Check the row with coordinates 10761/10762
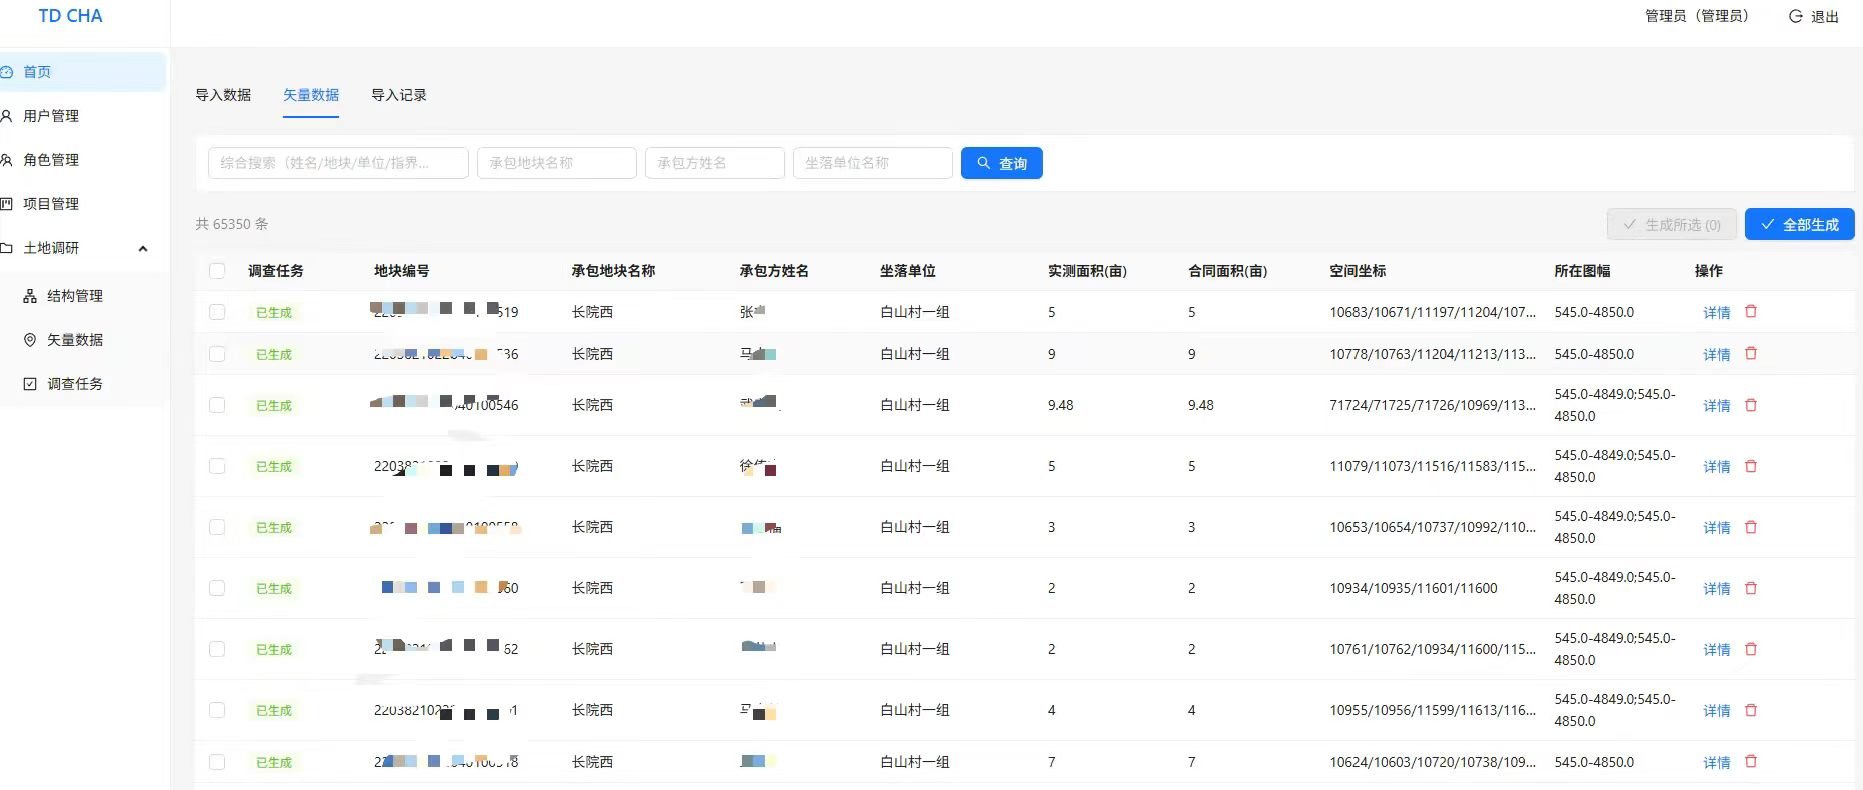Image resolution: width=1863 pixels, height=790 pixels. click(217, 649)
